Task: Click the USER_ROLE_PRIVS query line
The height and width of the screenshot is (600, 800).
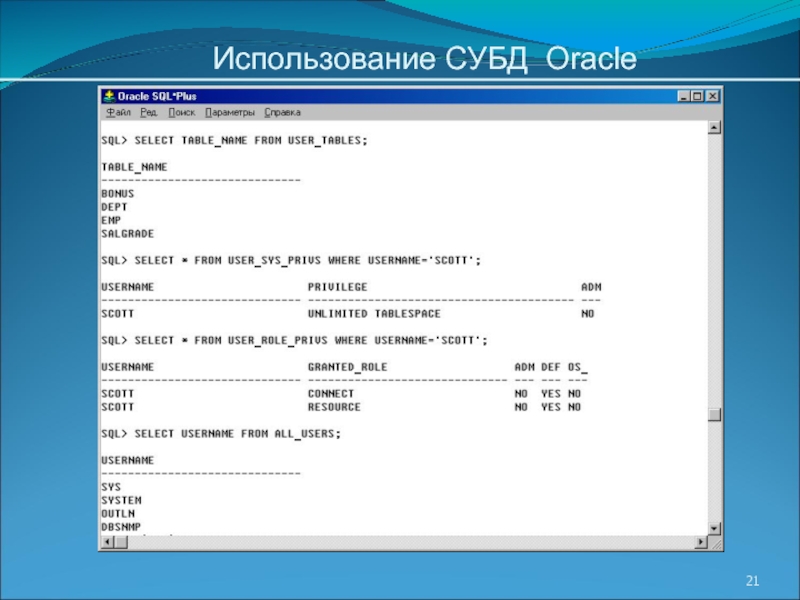Action: 294,341
